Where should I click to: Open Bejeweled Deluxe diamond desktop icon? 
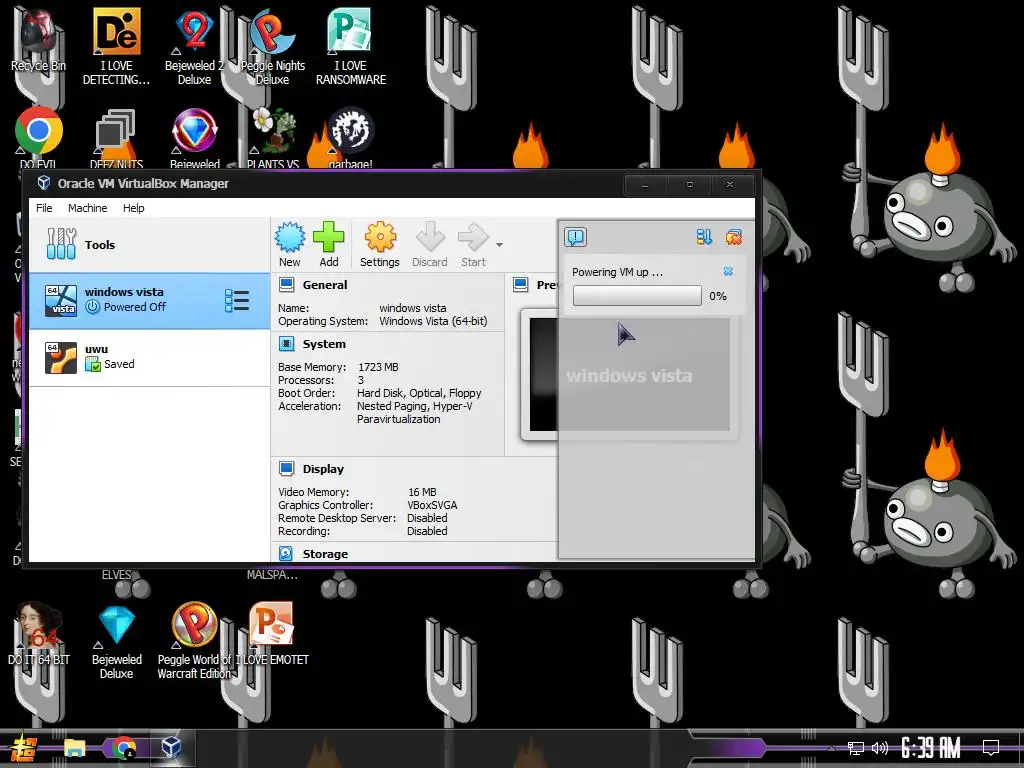117,641
